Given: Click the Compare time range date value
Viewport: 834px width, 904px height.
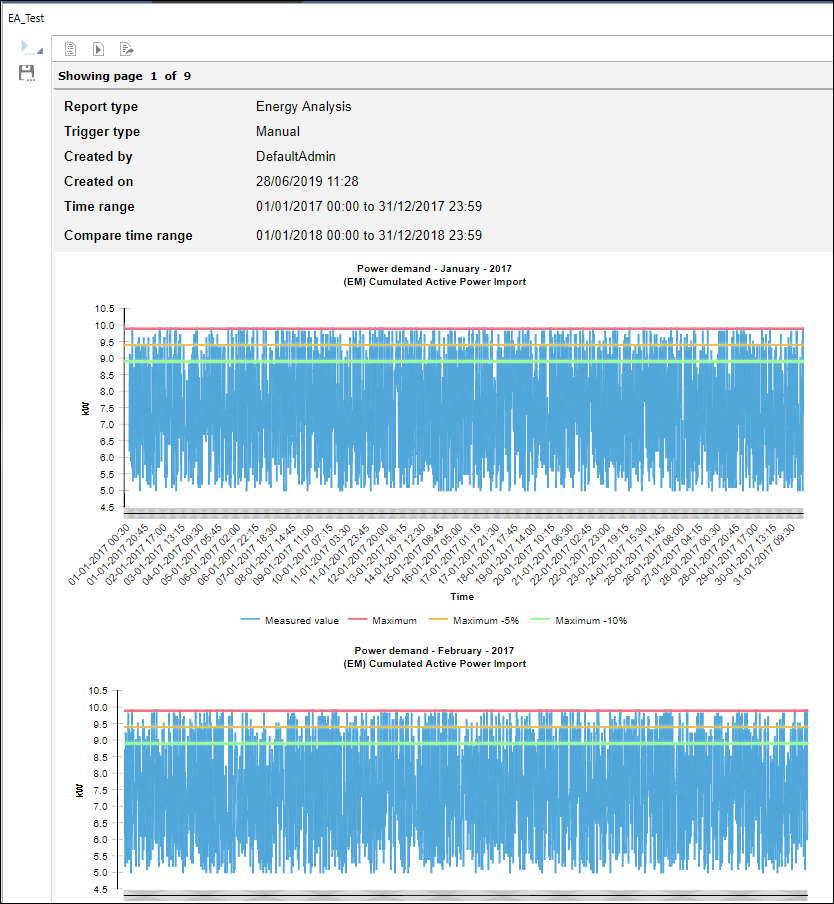Looking at the screenshot, I should pos(369,236).
